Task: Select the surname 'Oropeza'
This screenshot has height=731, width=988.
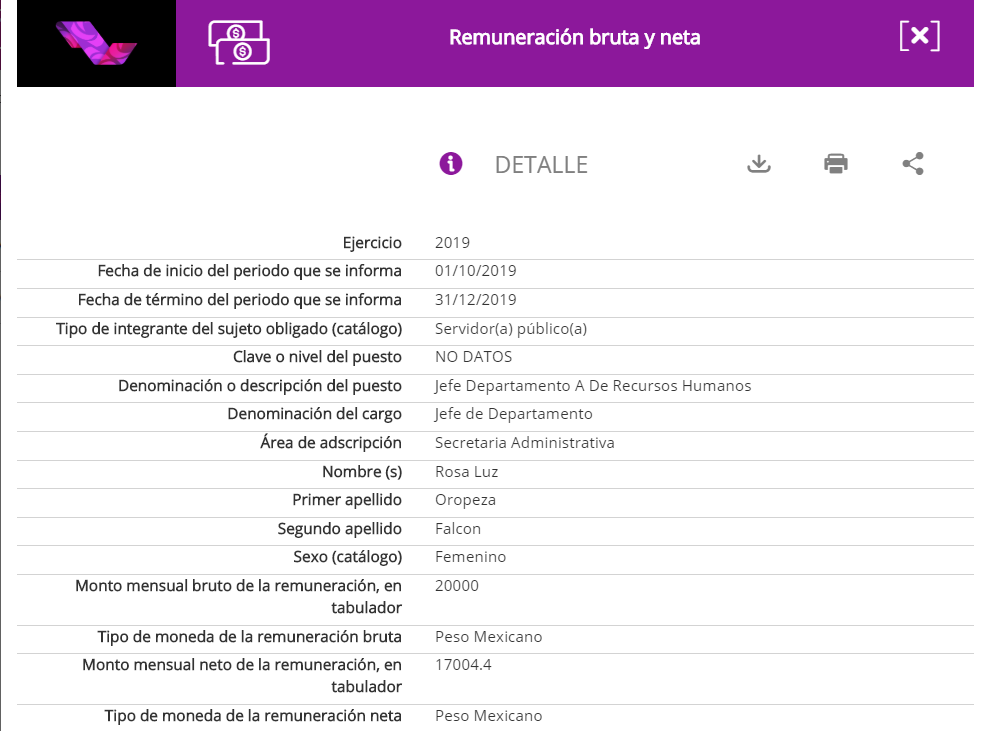Action: click(x=465, y=500)
